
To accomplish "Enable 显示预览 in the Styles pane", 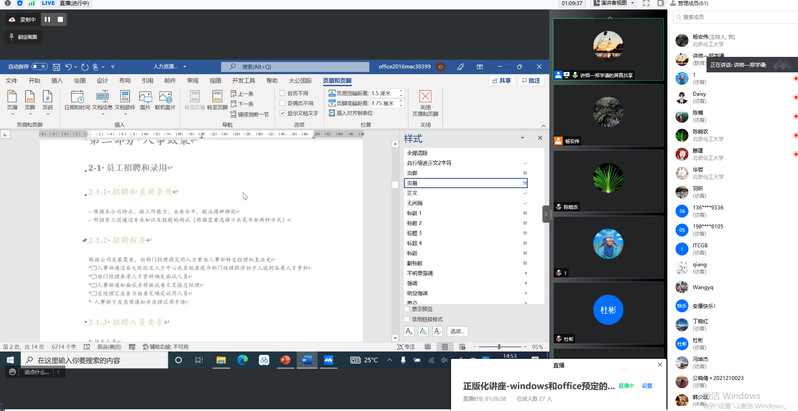I will point(408,309).
